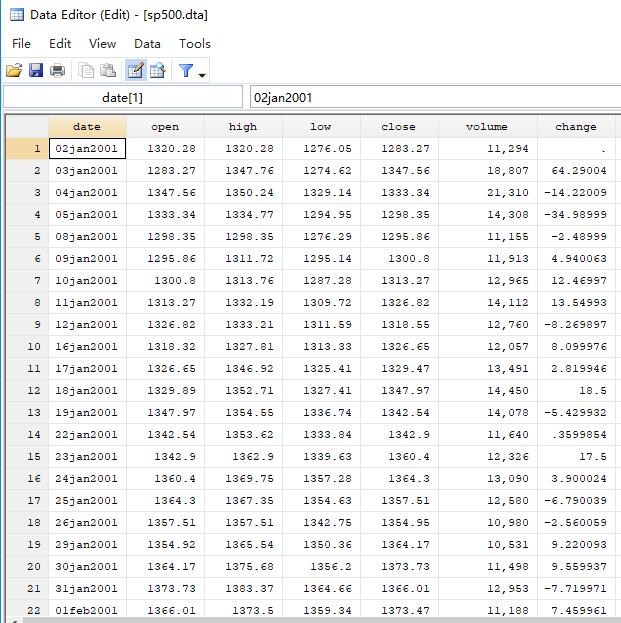The image size is (621, 623).
Task: Select the low column header
Action: coord(321,127)
